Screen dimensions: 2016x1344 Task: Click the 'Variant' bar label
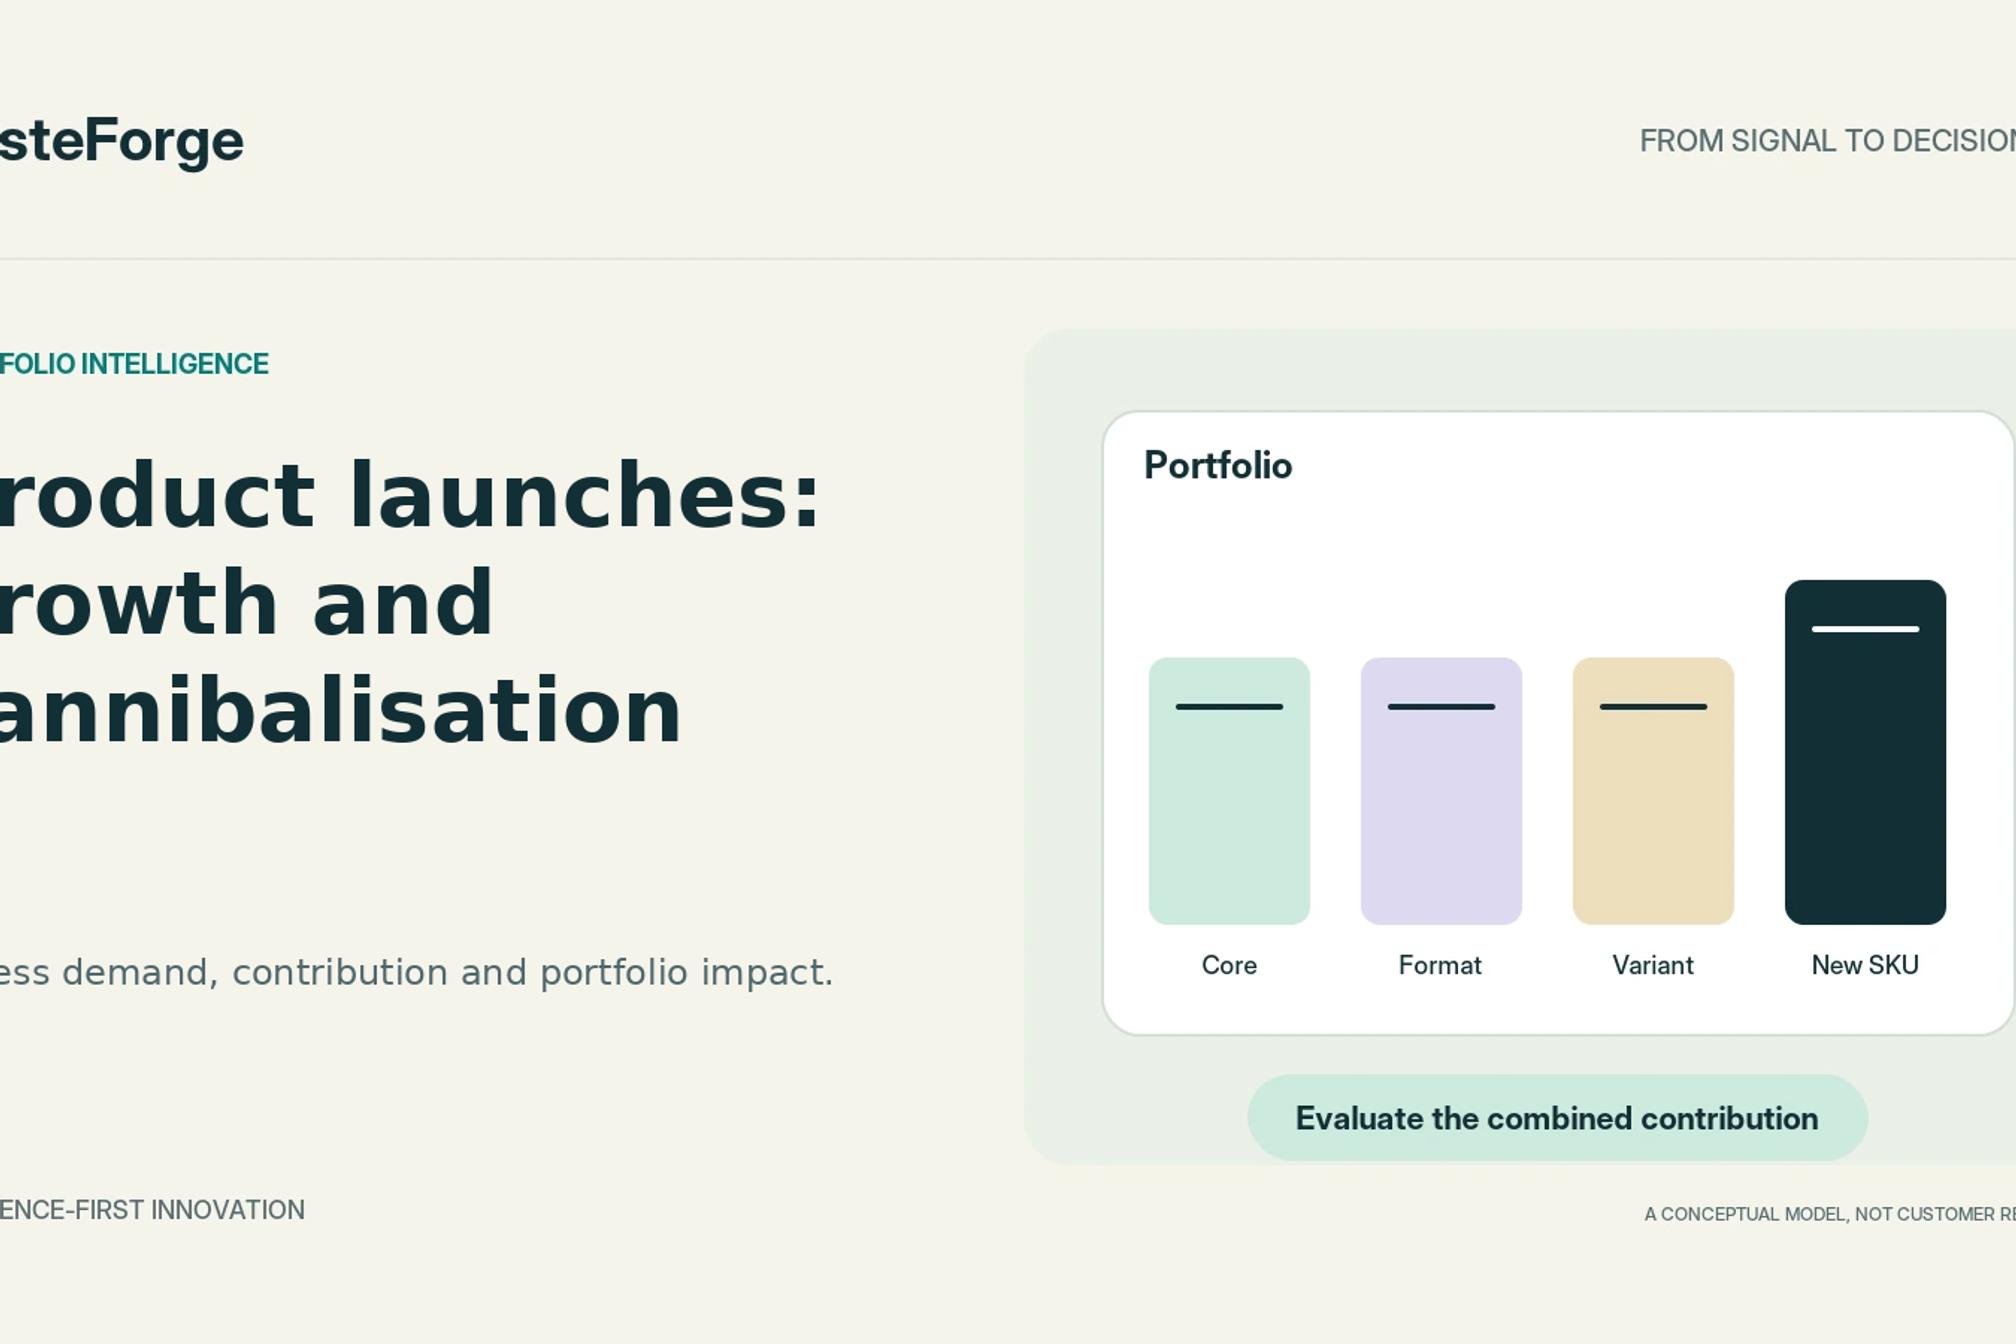tap(1653, 965)
